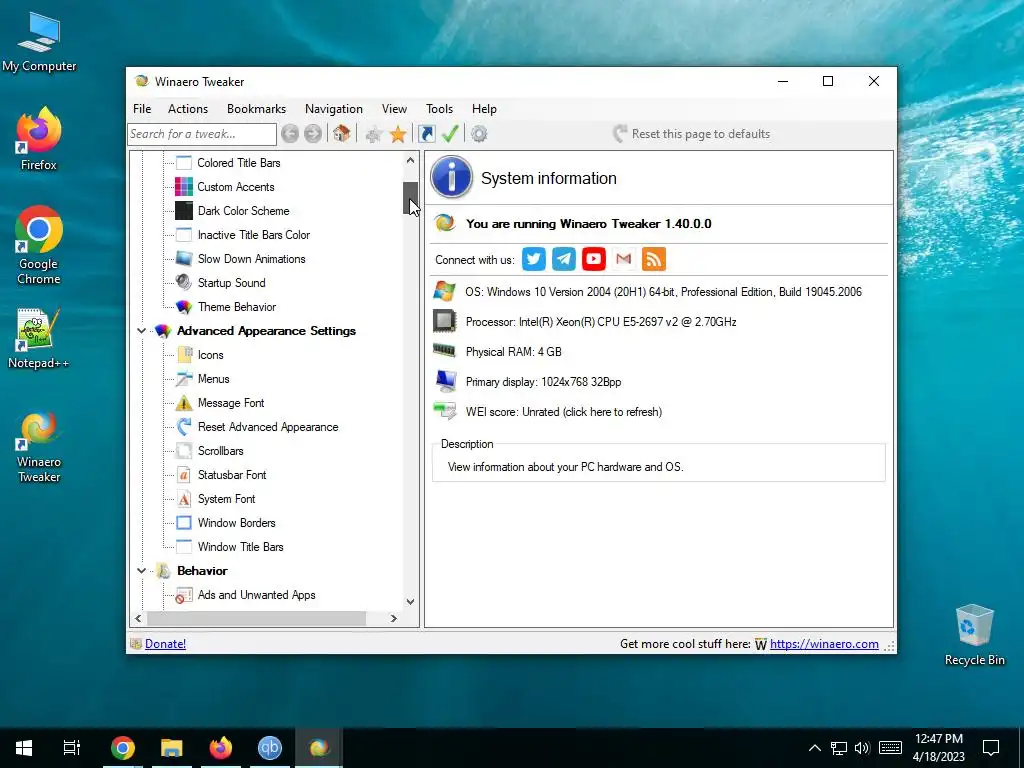This screenshot has height=768, width=1024.
Task: Open settings via the gear toolbar icon
Action: pyautogui.click(x=479, y=134)
